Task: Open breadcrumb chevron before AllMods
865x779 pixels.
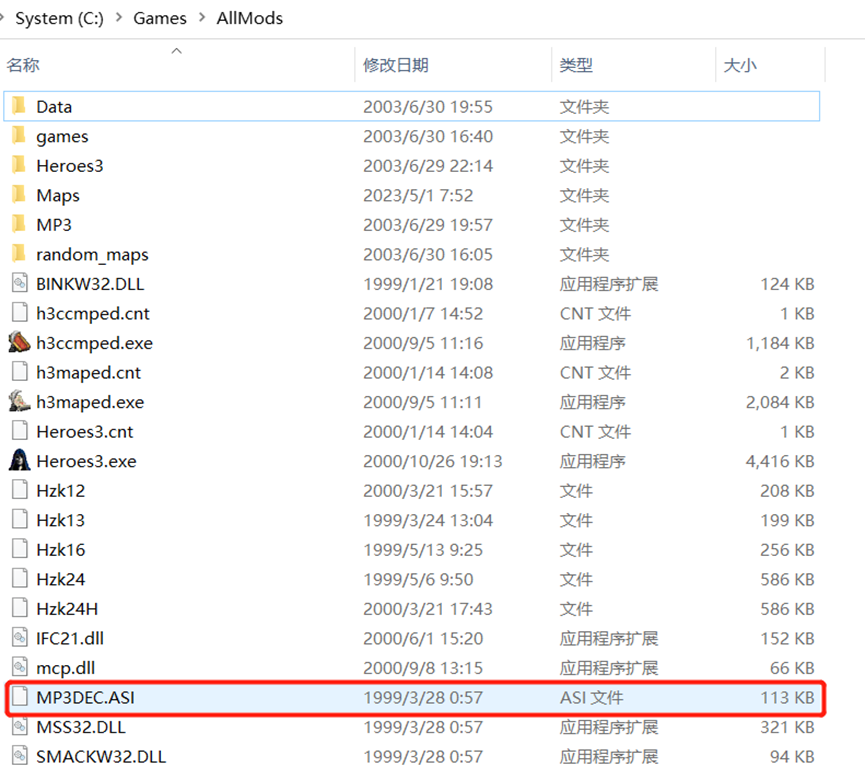Action: [x=203, y=18]
